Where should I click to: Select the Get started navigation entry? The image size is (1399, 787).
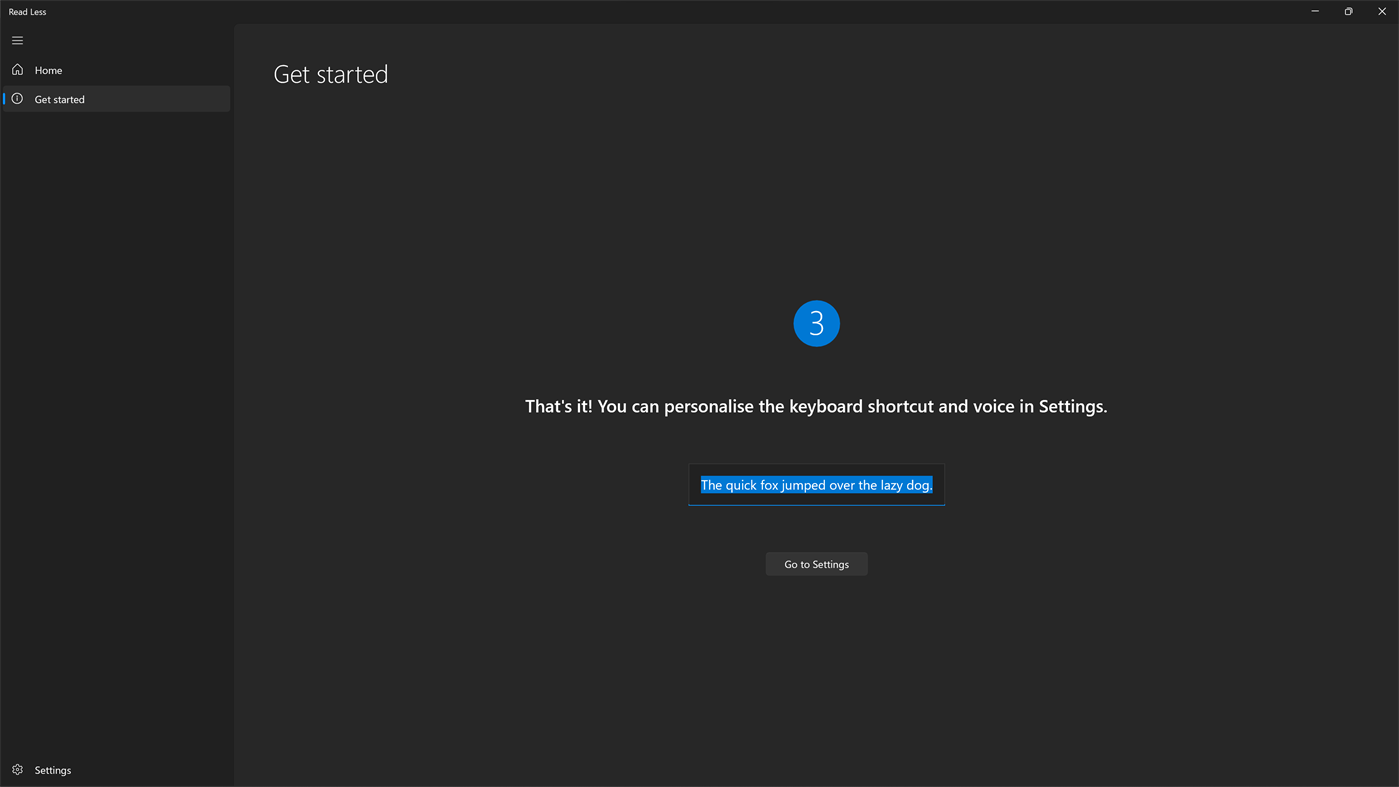59,98
